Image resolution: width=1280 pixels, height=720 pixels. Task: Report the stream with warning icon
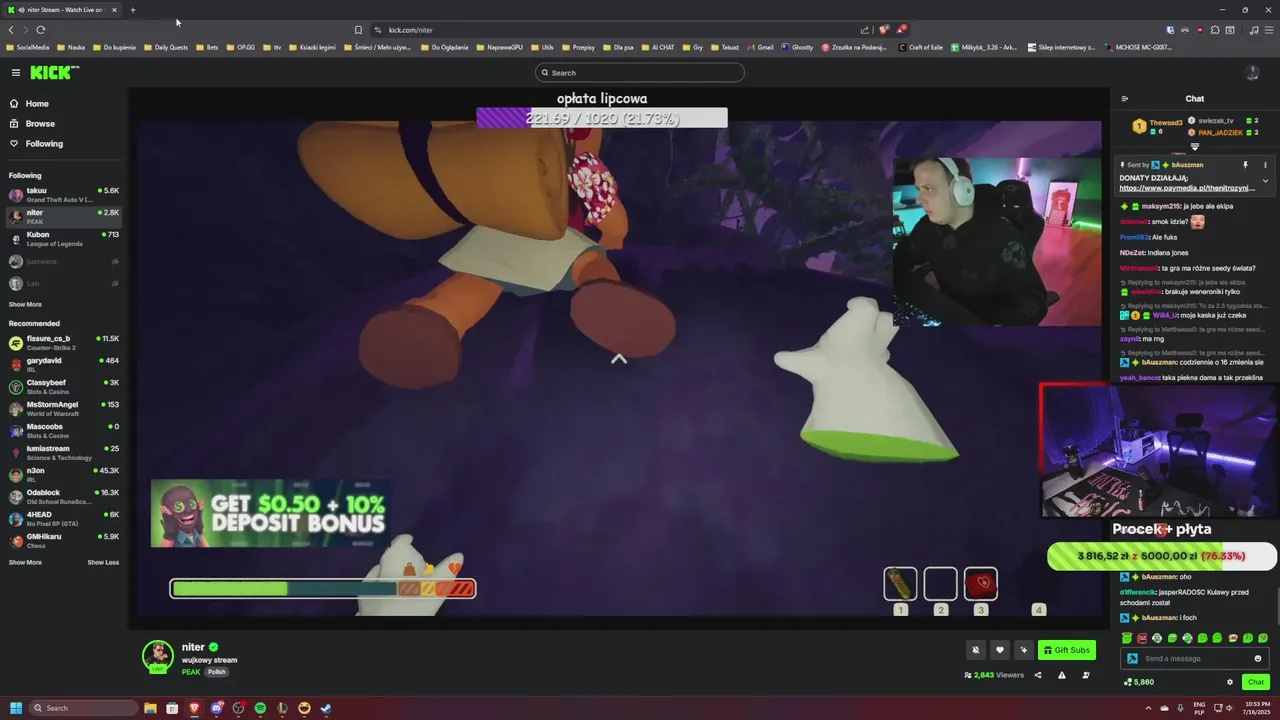1062,675
